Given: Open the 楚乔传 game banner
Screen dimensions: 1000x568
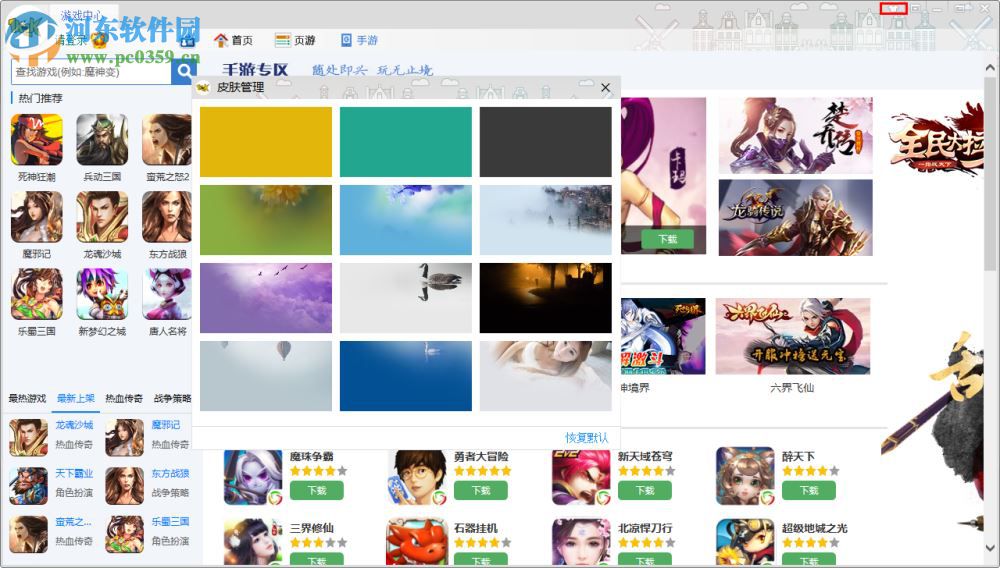Looking at the screenshot, I should pyautogui.click(x=795, y=135).
